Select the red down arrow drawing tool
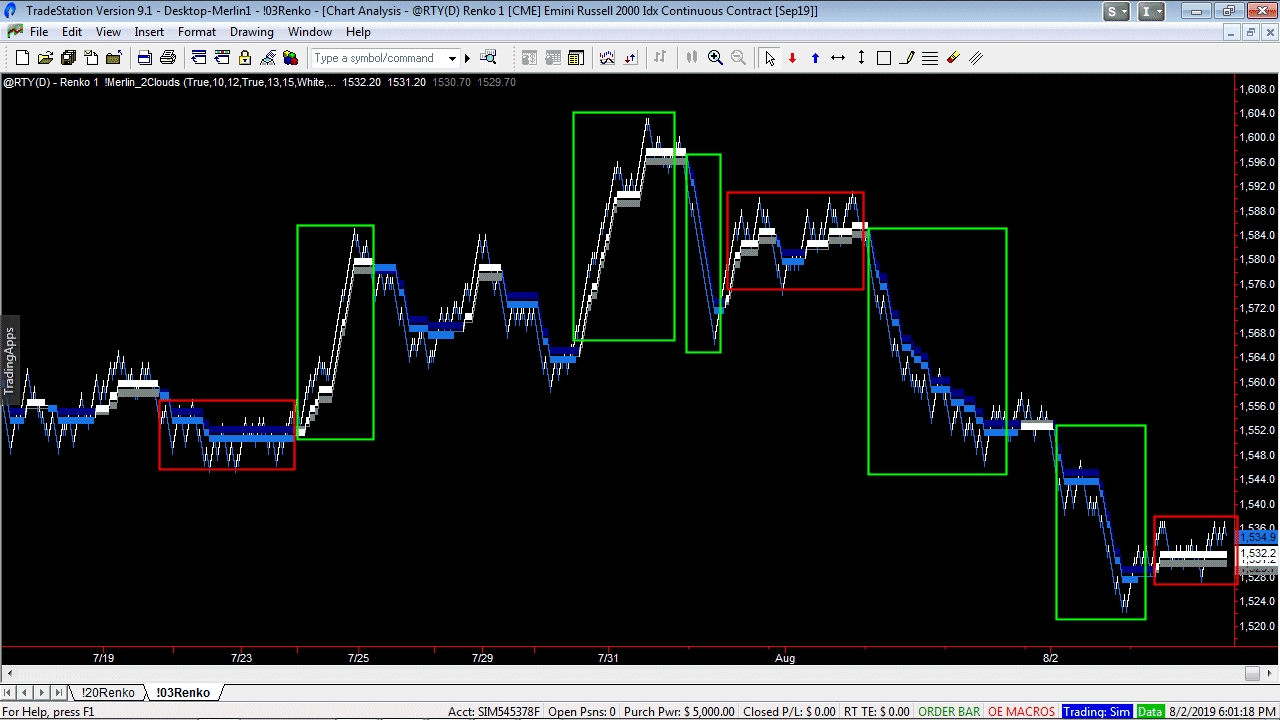 click(792, 58)
